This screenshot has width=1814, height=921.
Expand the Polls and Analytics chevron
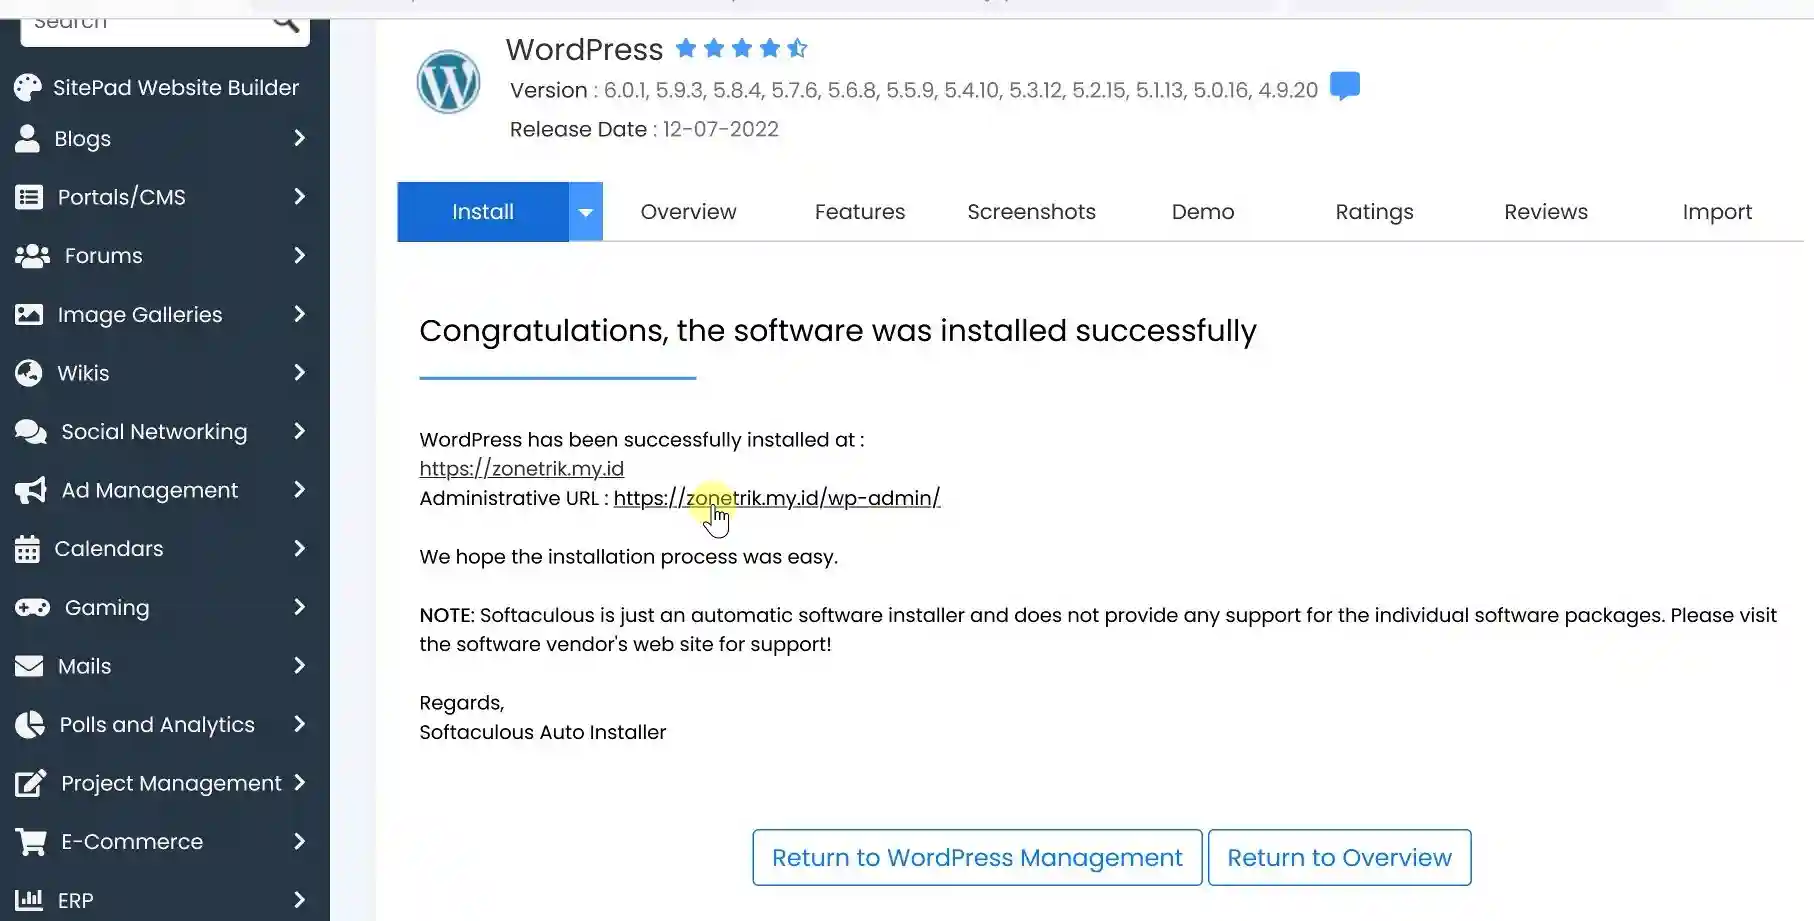tap(299, 724)
